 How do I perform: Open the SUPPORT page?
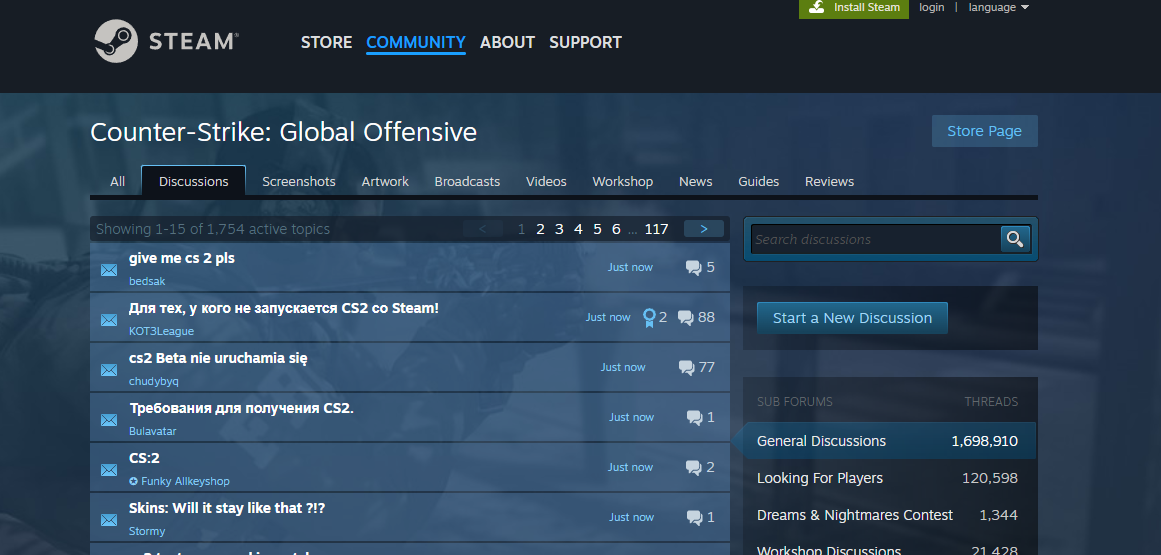coord(585,42)
